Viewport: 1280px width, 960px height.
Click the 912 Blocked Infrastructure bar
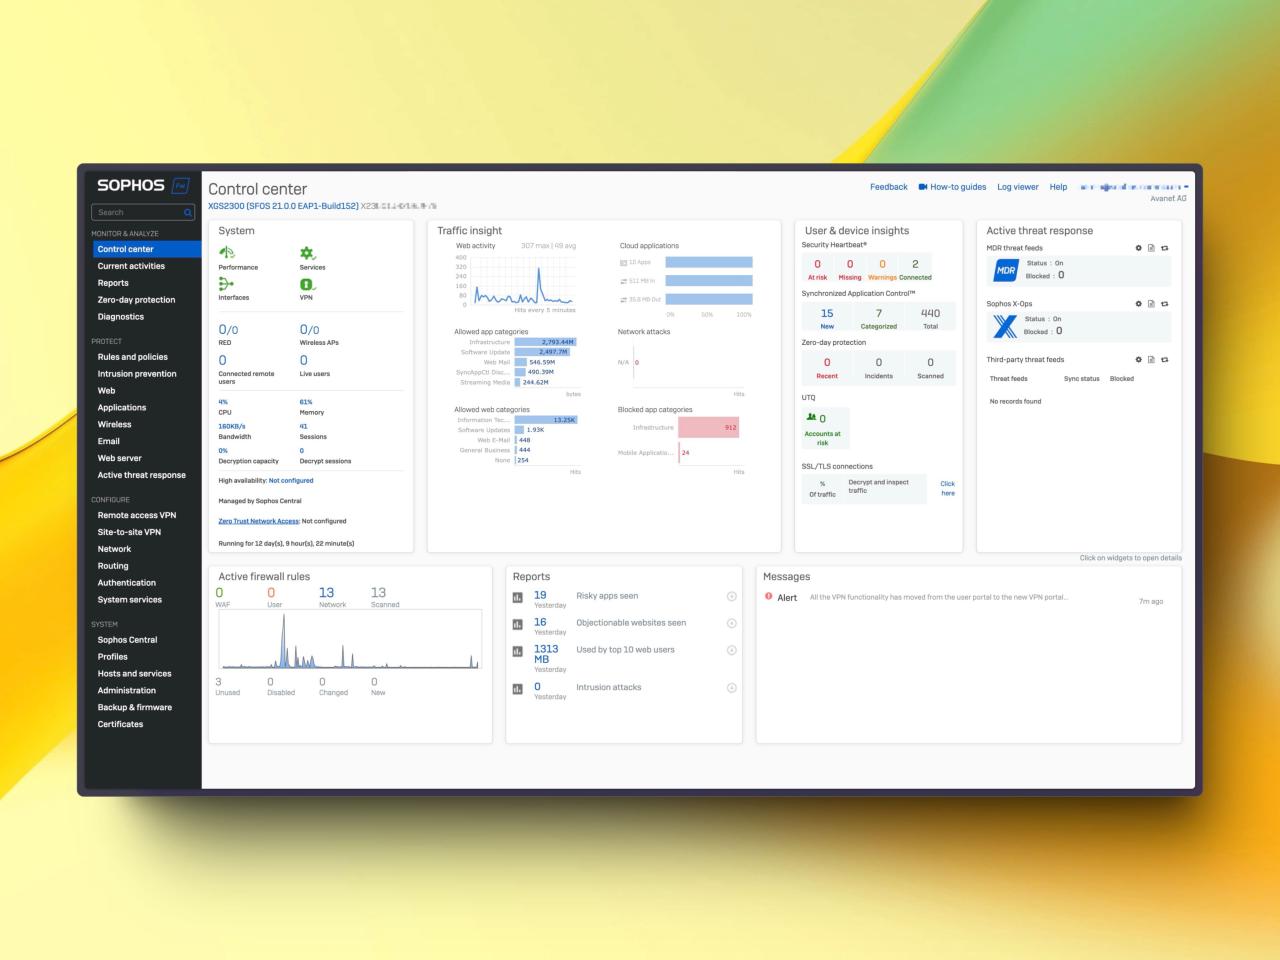[x=708, y=427]
